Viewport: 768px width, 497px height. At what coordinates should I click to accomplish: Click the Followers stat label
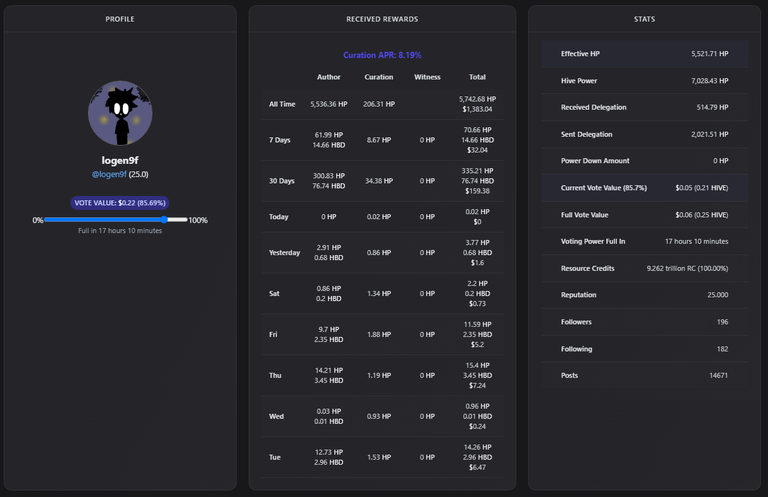point(576,322)
